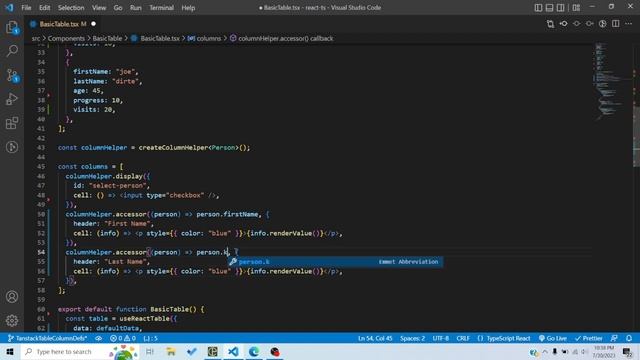Click line number 45 in gutter
Viewport: 640px width, 360px height.
coord(41,167)
